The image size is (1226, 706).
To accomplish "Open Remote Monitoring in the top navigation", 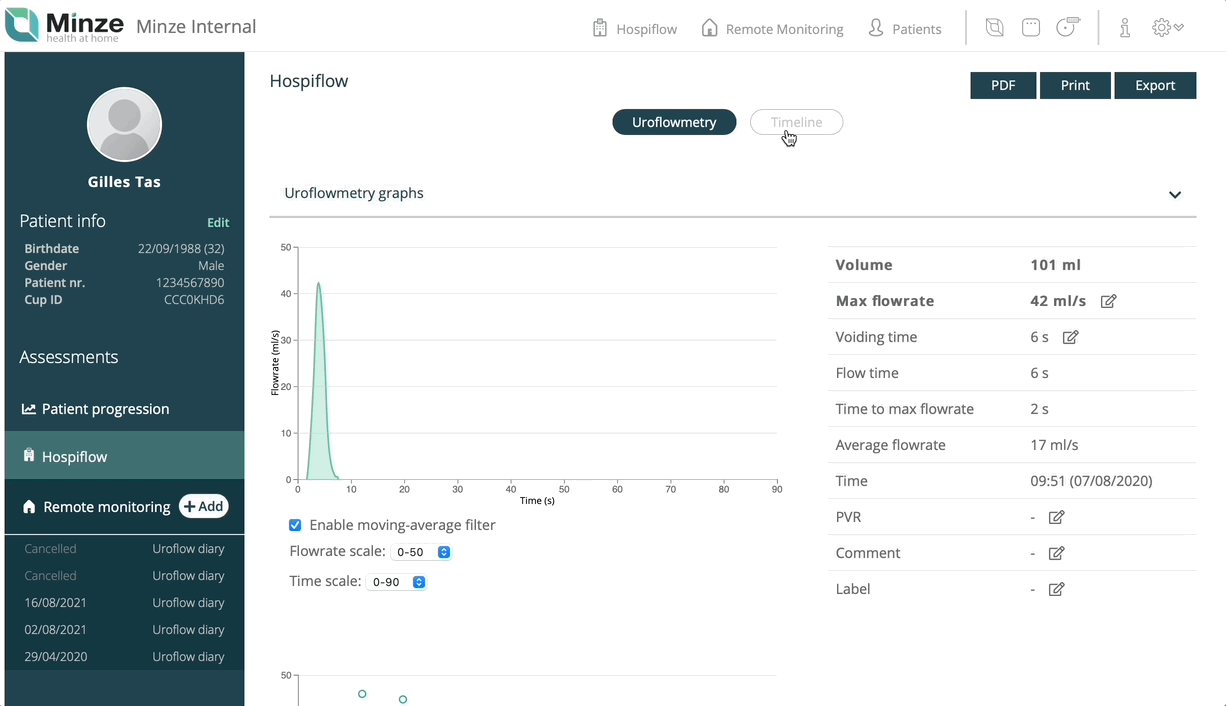I will click(x=772, y=29).
